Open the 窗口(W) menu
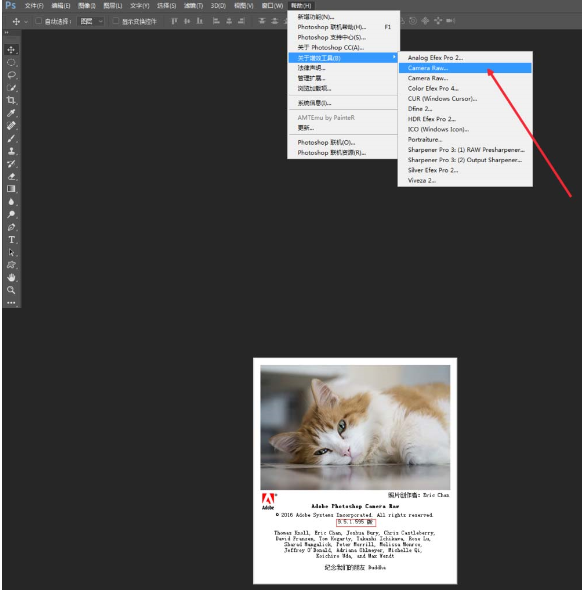Screen dimensions: 584x590 coord(272,6)
